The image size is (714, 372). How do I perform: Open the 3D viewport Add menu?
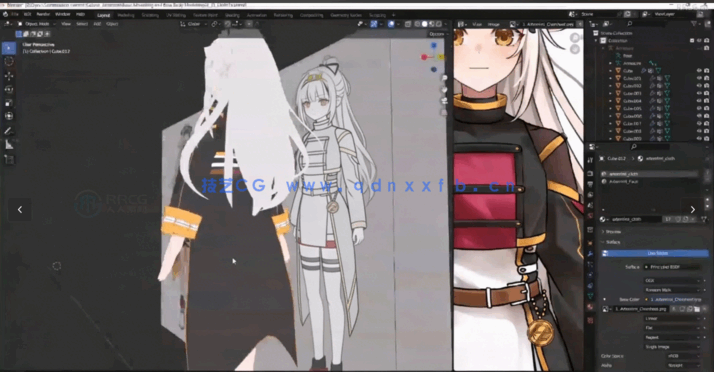(97, 24)
